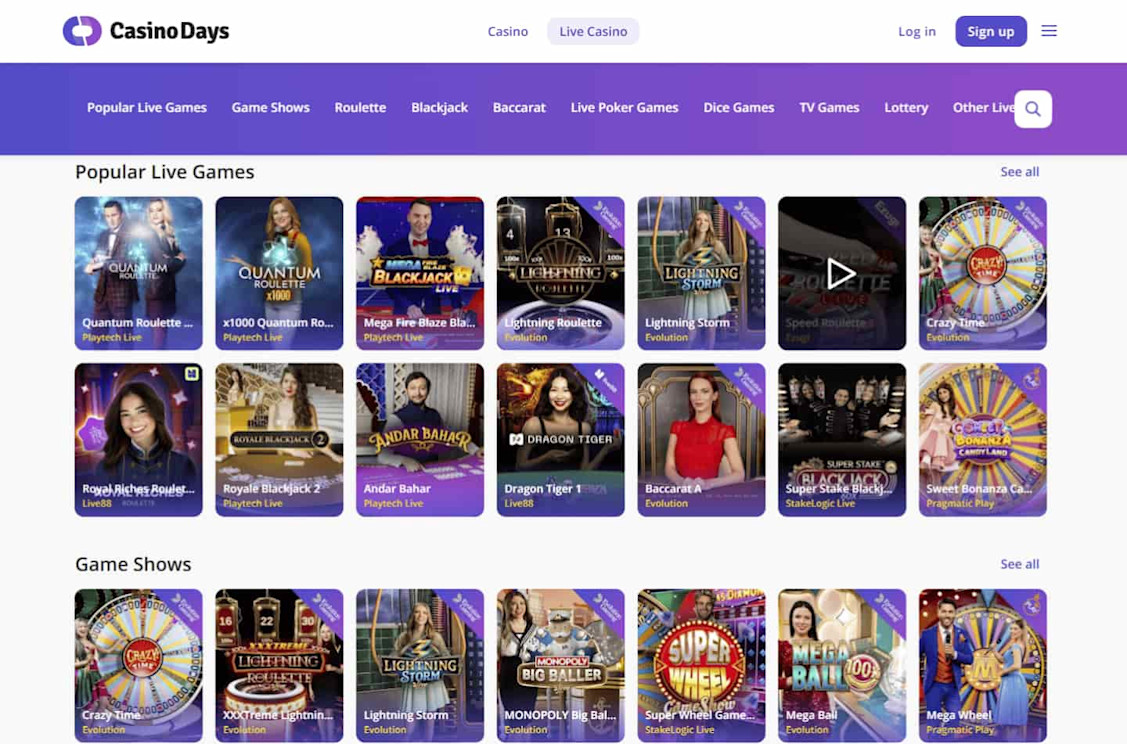Open x1000 Quantum Roulette game

(279, 273)
